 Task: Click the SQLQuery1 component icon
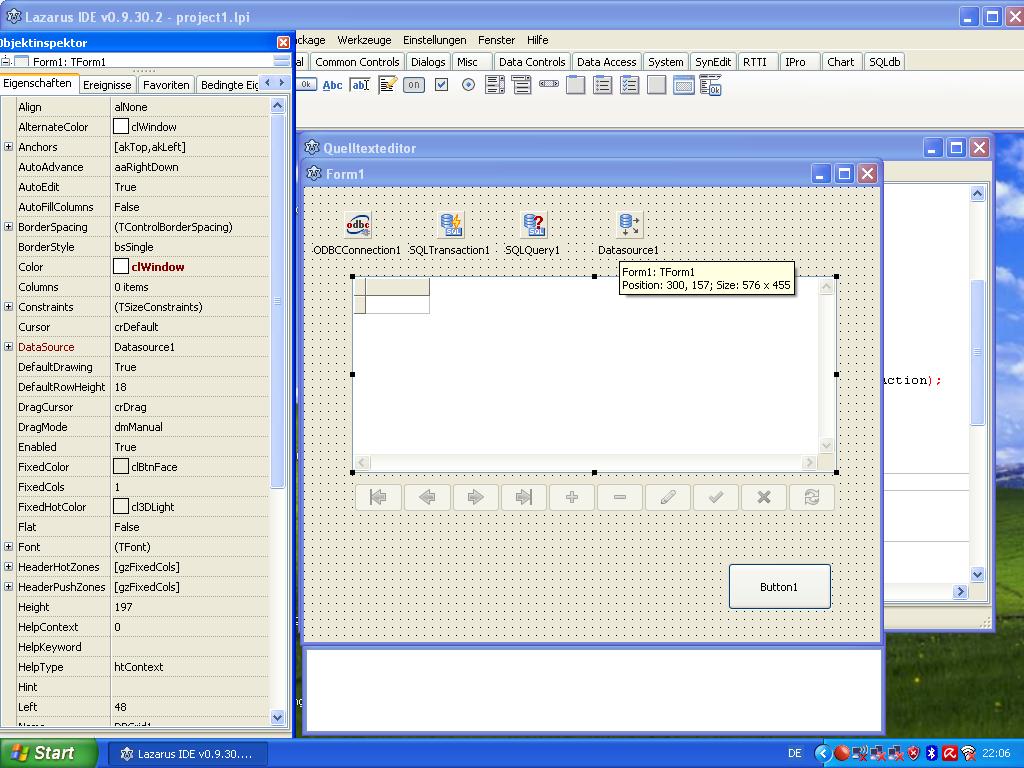534,225
